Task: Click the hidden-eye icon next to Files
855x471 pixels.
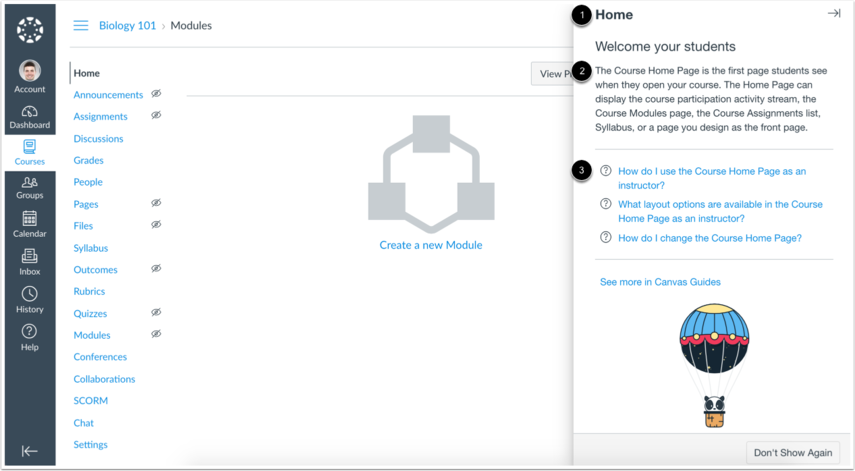Action: click(x=156, y=225)
